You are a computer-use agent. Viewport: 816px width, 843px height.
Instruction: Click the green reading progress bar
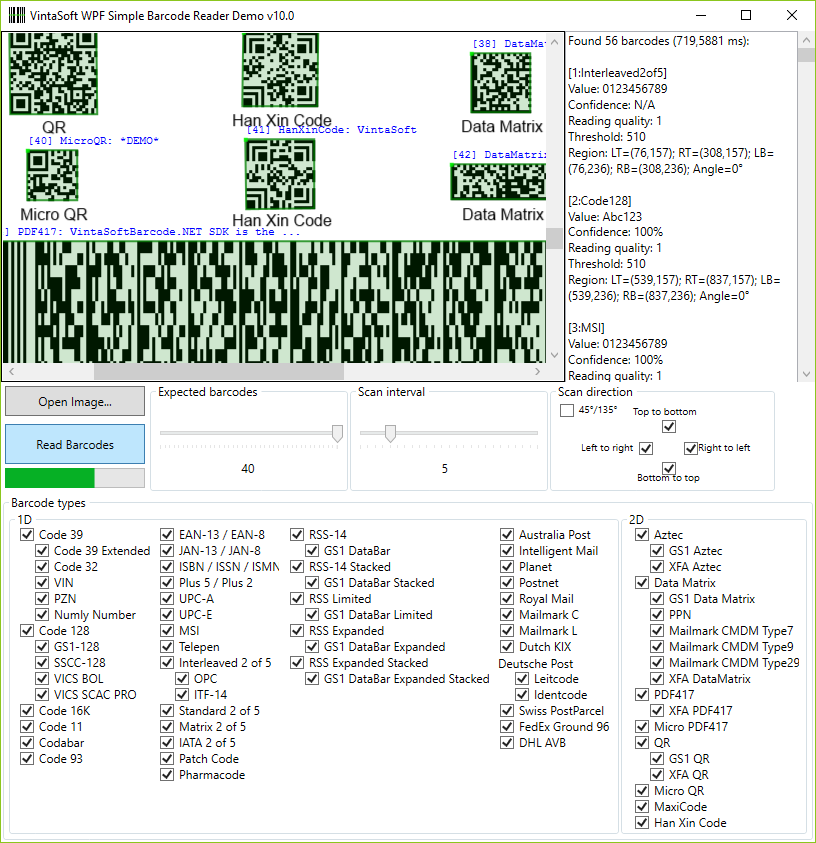75,478
